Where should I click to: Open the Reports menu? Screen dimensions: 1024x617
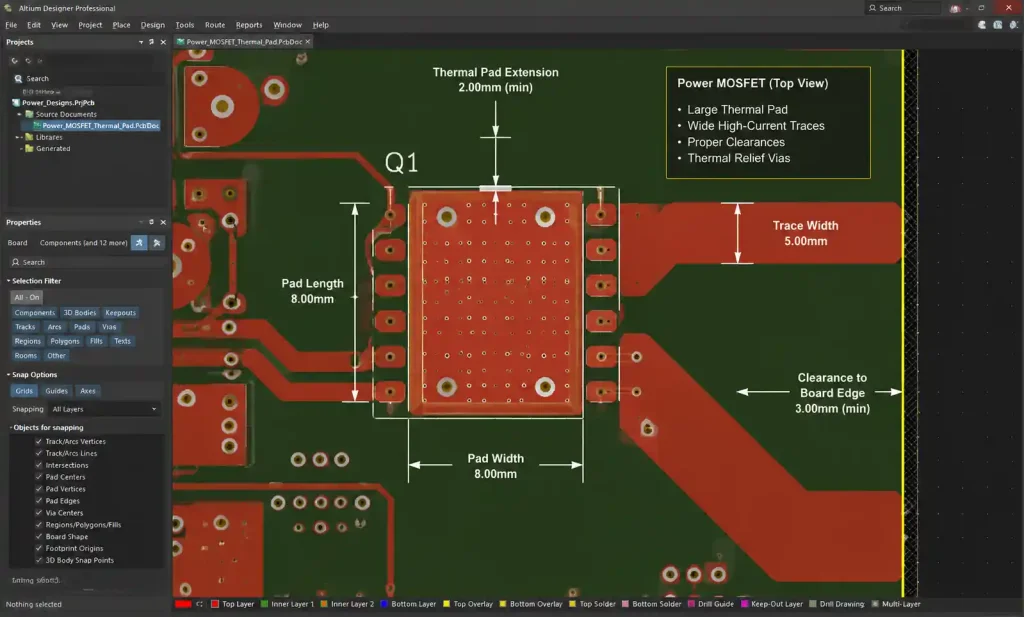(x=248, y=25)
